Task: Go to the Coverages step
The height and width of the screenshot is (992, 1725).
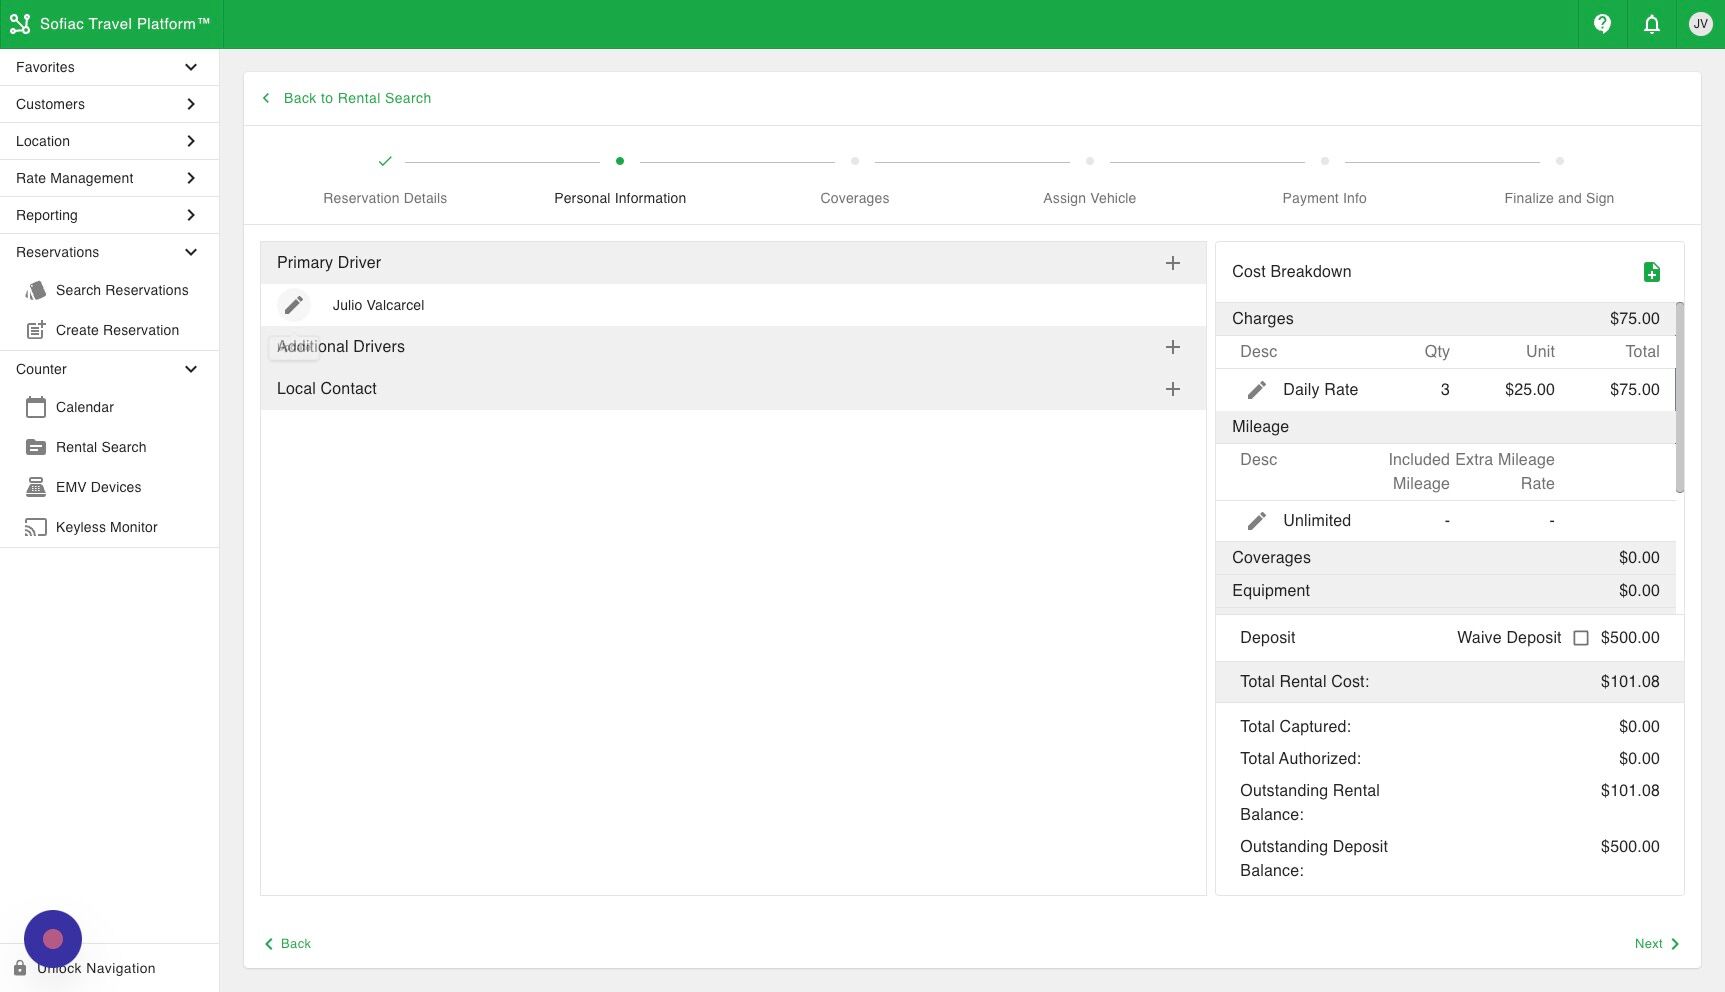Action: (854, 198)
